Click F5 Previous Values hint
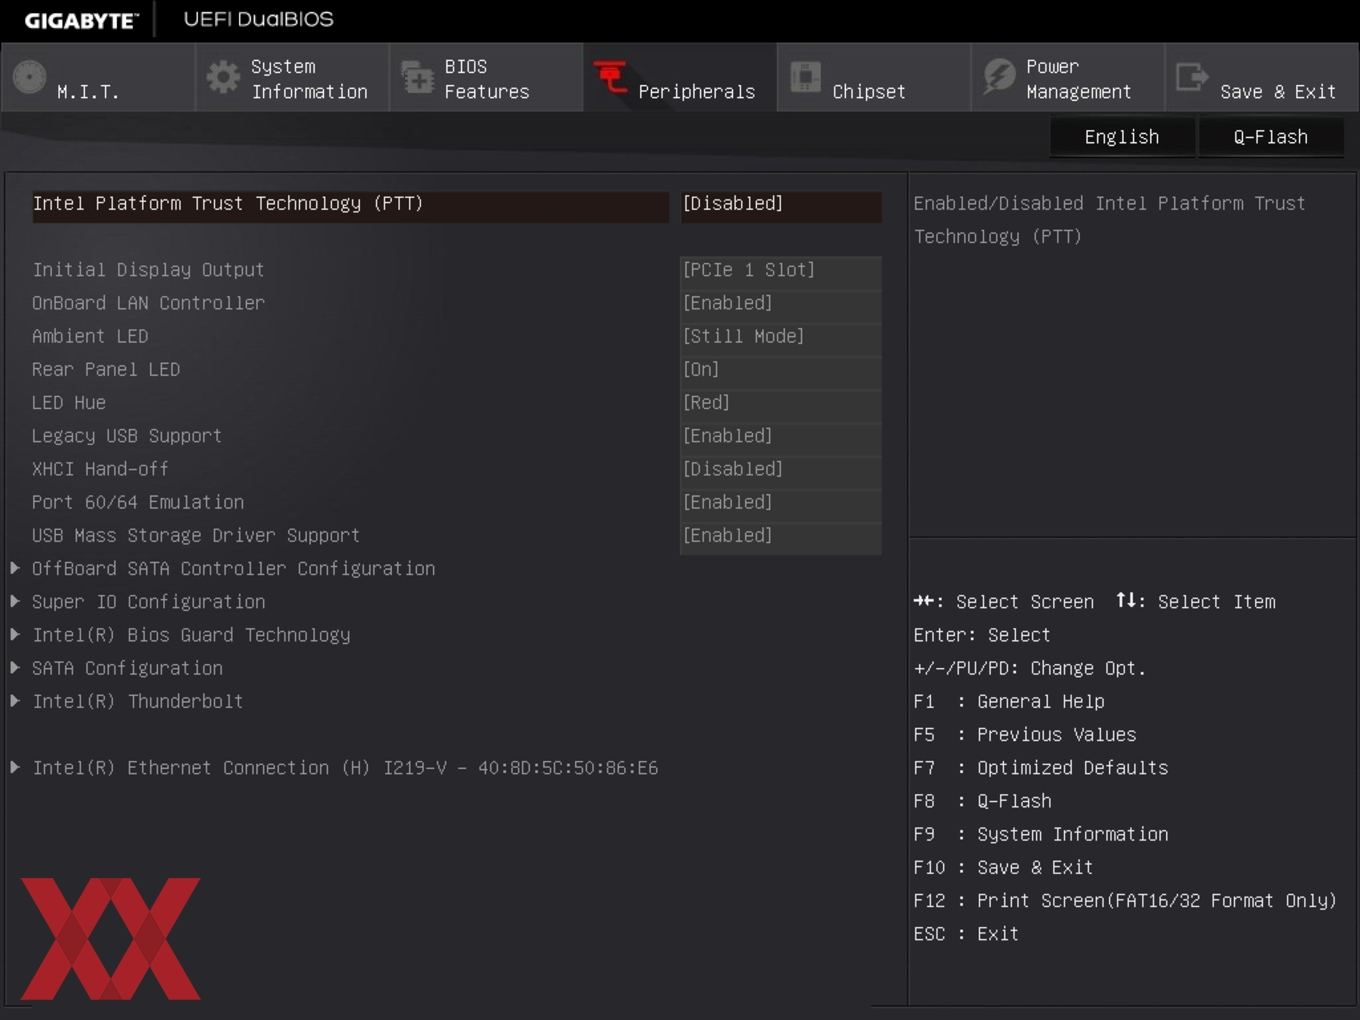The width and height of the screenshot is (1360, 1020). (x=1025, y=734)
